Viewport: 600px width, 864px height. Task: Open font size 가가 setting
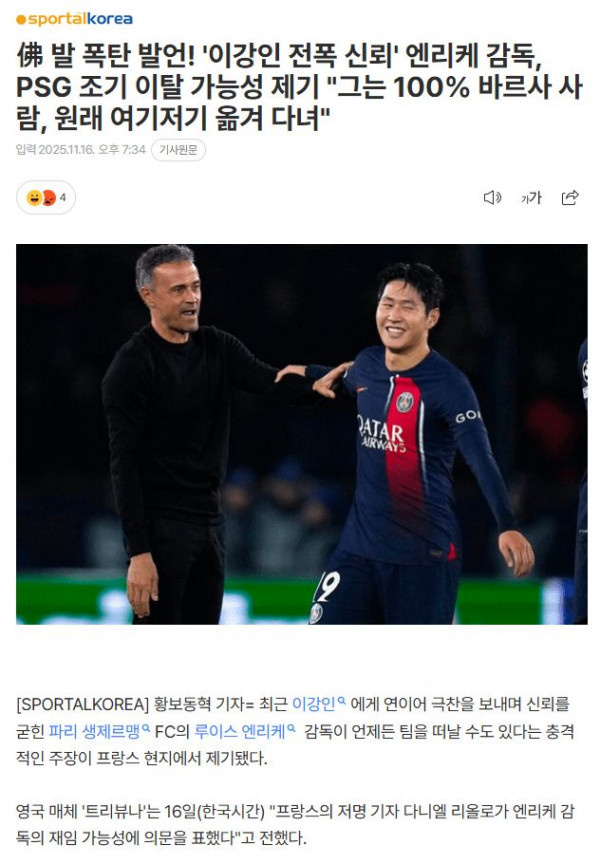click(x=531, y=198)
